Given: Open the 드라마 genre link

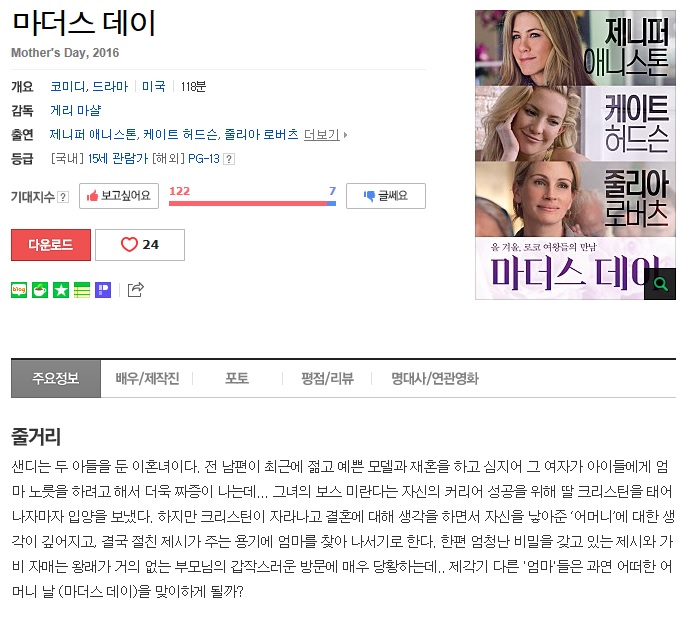Looking at the screenshot, I should point(110,87).
